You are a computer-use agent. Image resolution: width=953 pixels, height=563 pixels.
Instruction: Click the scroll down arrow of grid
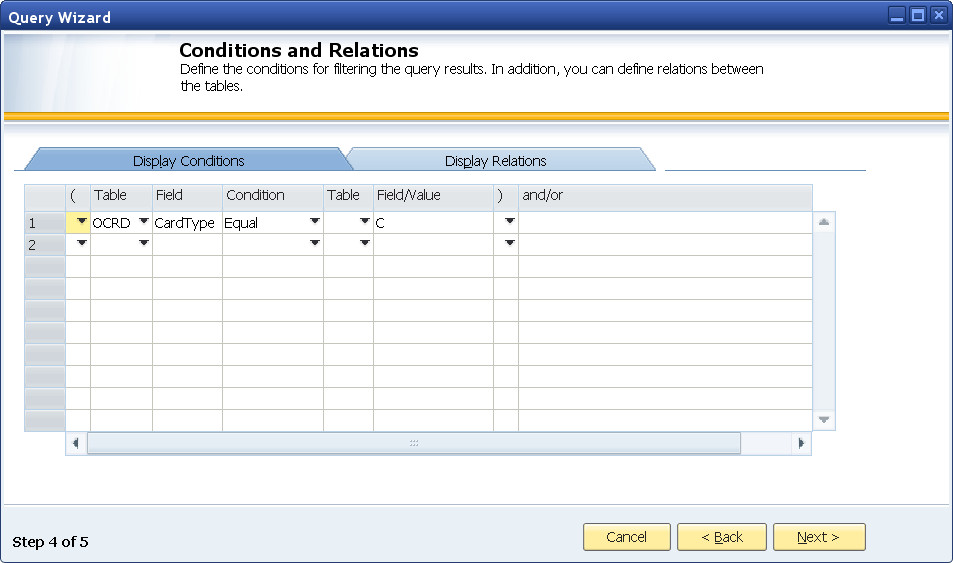824,420
